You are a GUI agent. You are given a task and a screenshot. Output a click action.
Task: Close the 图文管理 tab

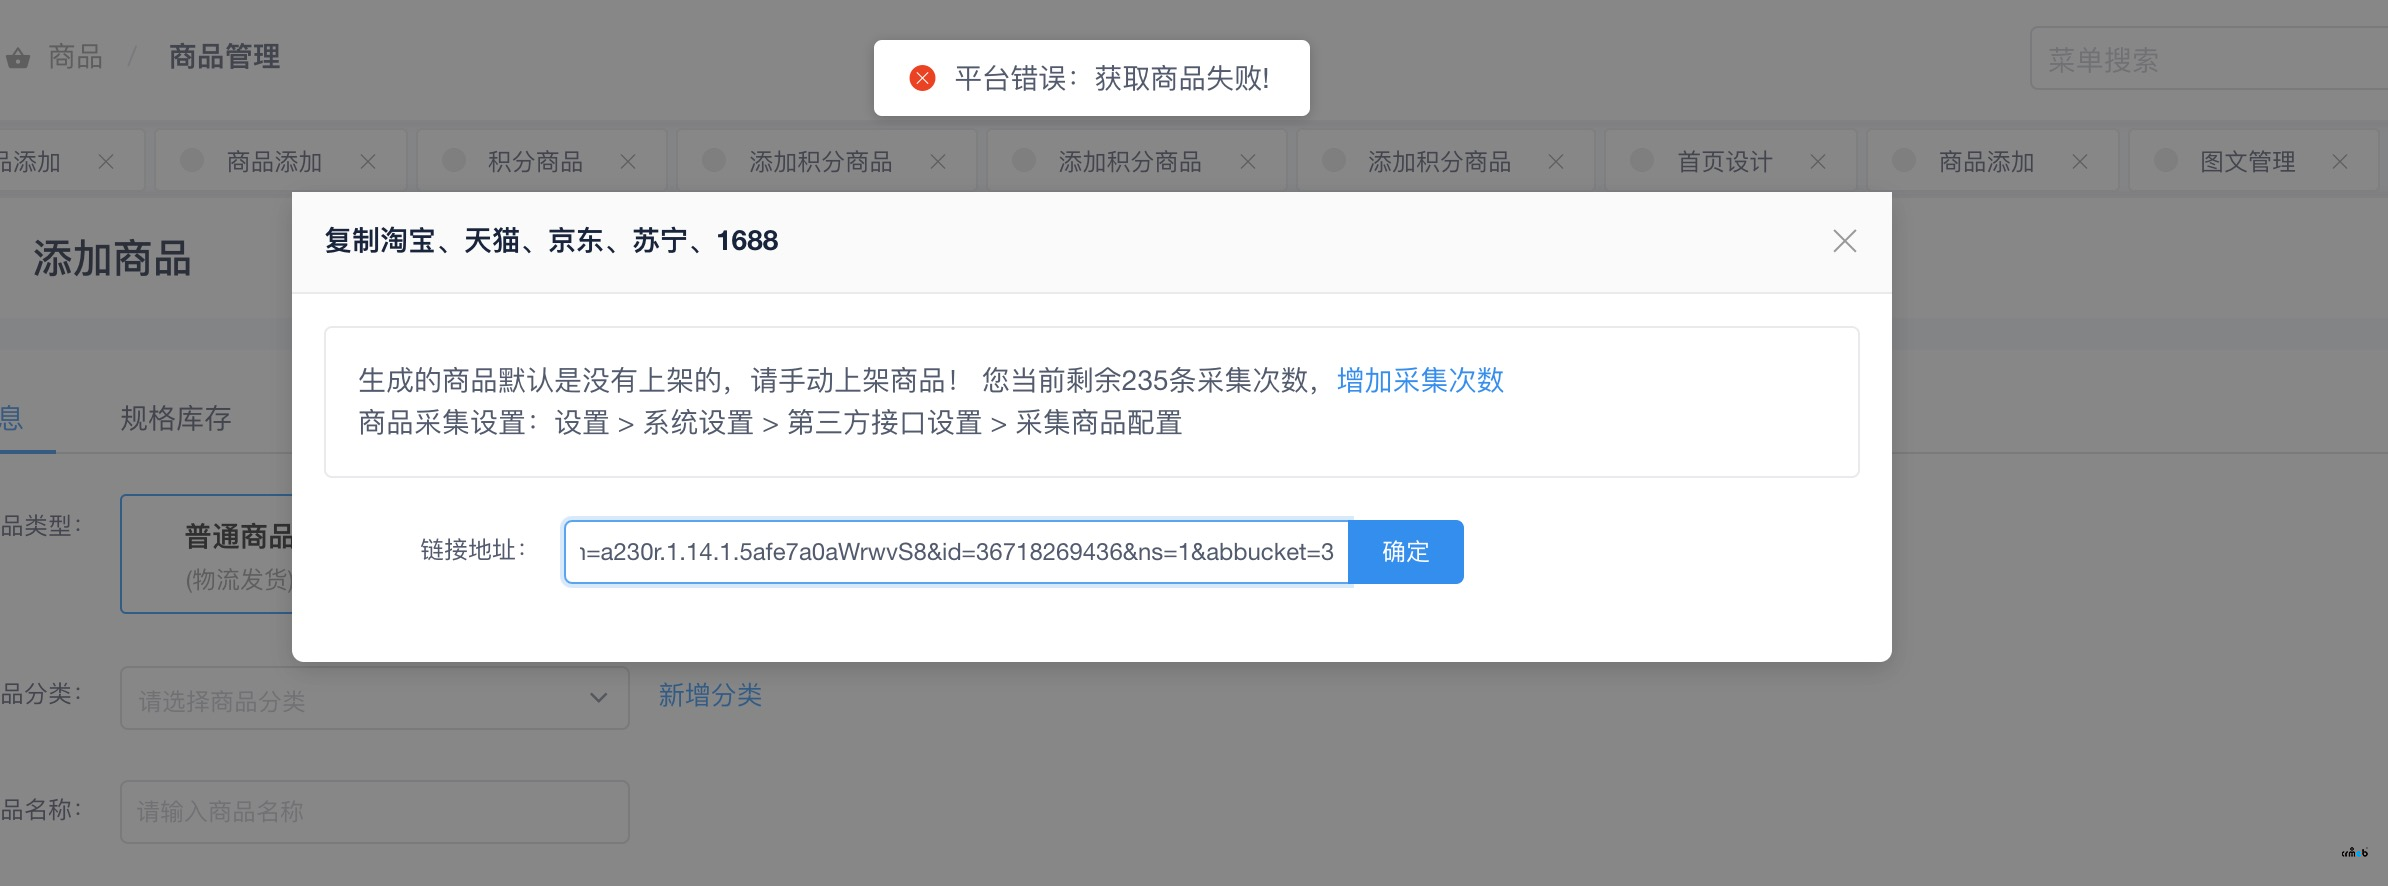[2340, 161]
